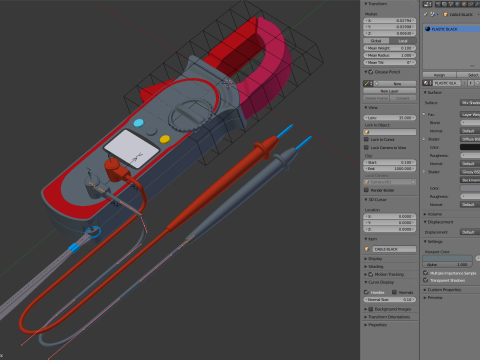Click the Grease Pencil browse pencil icon
Image resolution: width=480 pixels, height=360 pixels.
tap(368, 84)
